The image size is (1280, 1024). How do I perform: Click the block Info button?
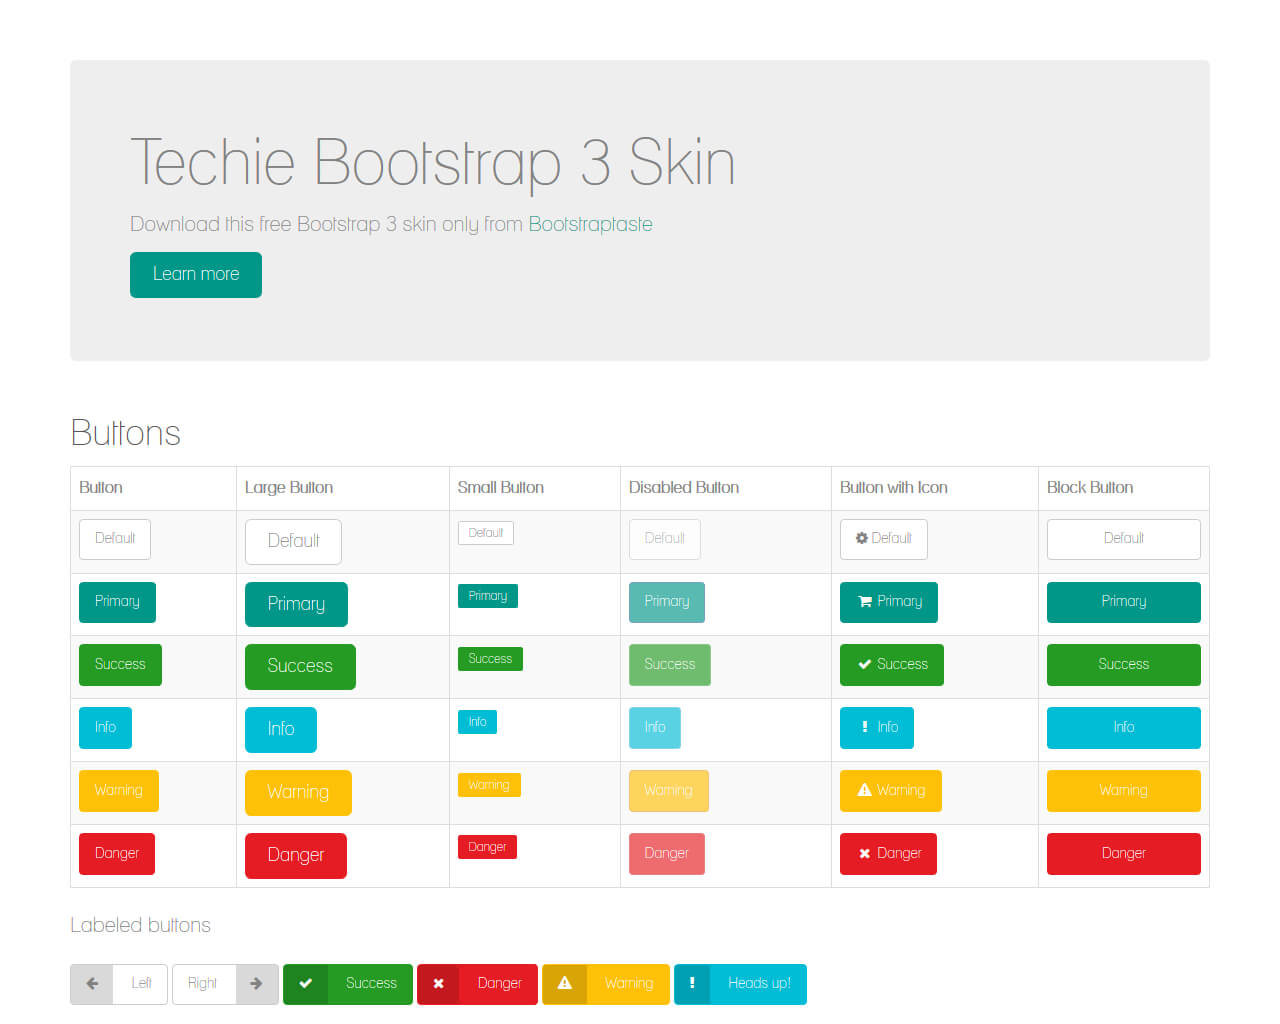[x=1124, y=728]
